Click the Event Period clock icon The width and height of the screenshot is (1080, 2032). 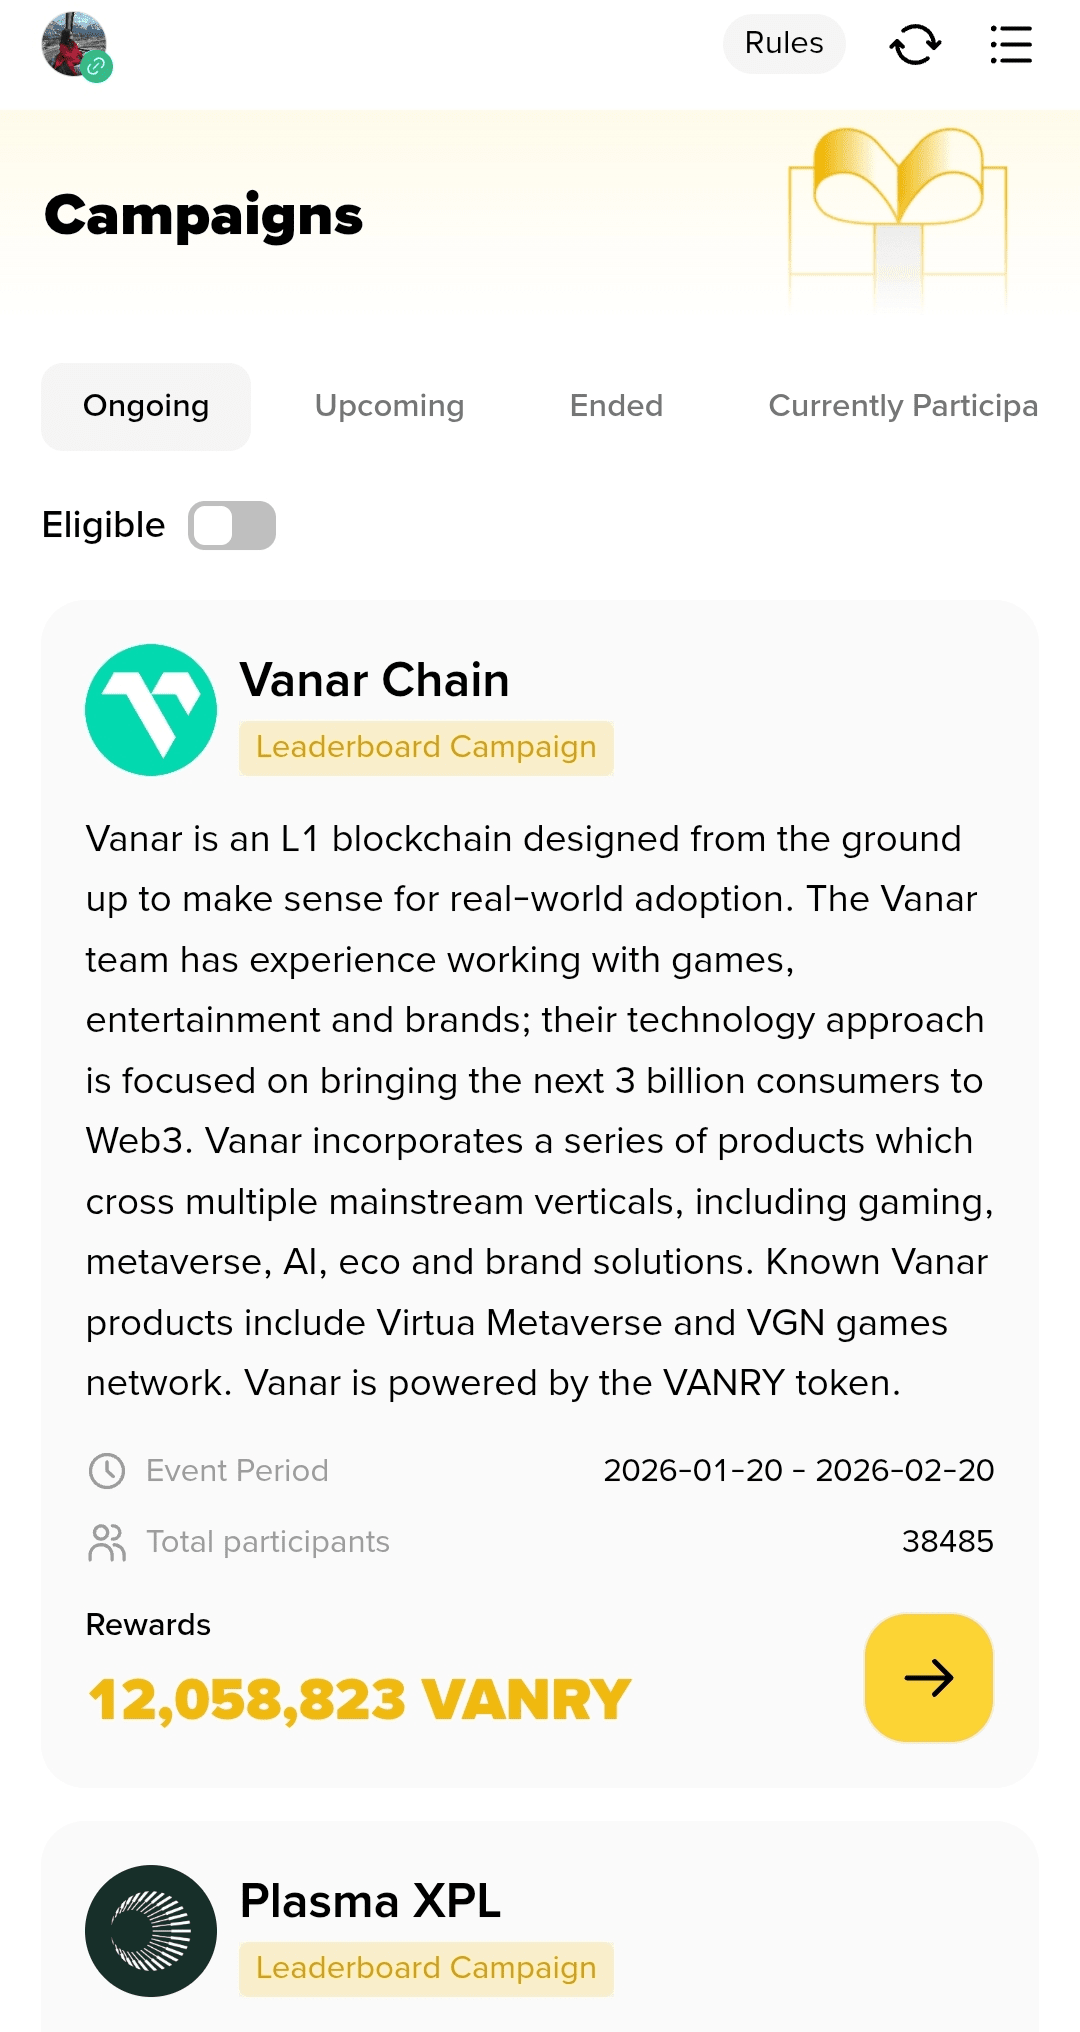(107, 1471)
